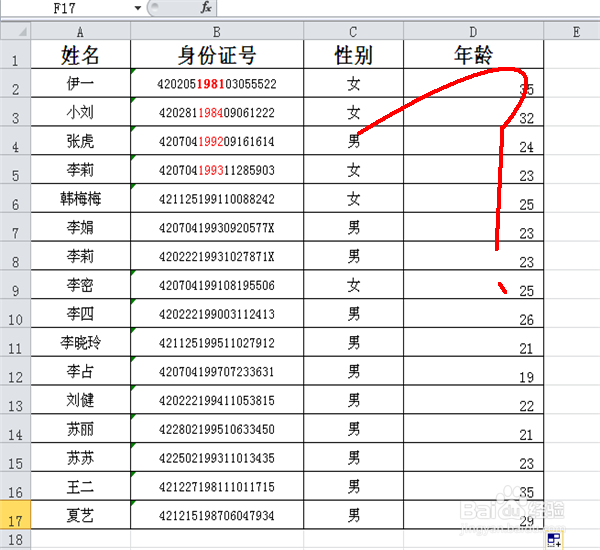Select the cell containing 李娟

tap(81, 227)
